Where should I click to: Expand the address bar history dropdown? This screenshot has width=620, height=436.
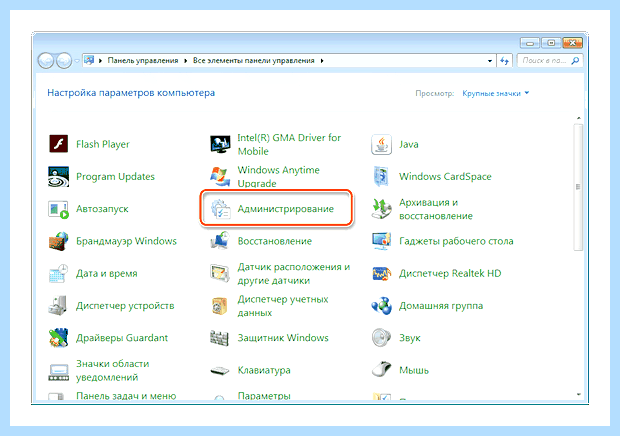[x=490, y=61]
